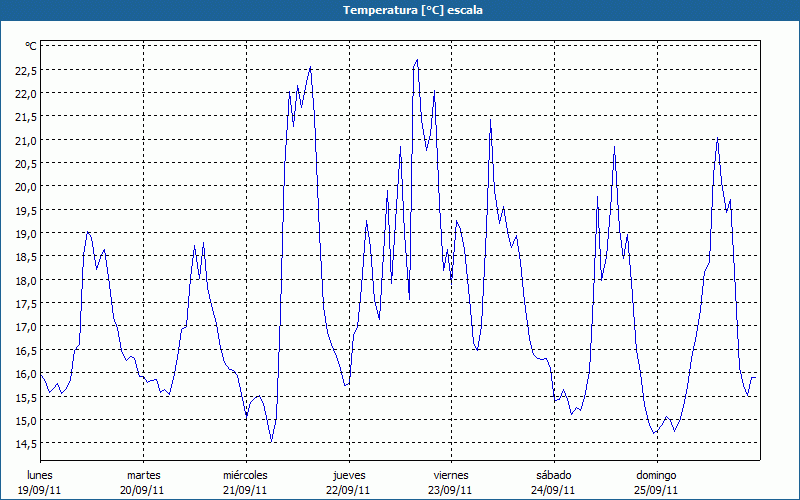Select the 23/09/11 date label
This screenshot has height=500, width=800.
pyautogui.click(x=451, y=490)
